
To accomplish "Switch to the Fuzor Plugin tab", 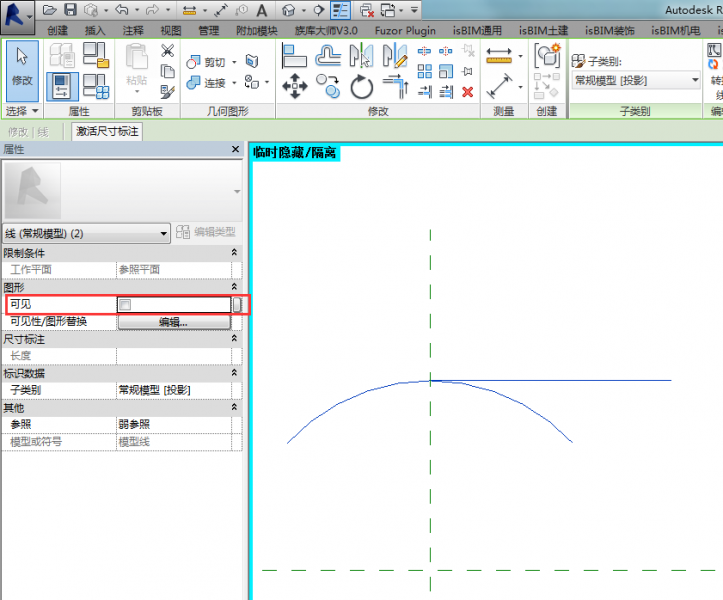I will pos(405,30).
